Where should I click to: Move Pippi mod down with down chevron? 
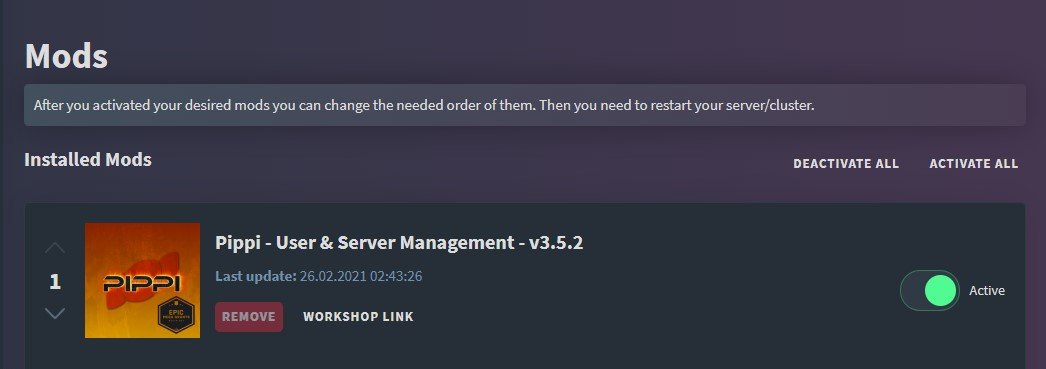55,313
